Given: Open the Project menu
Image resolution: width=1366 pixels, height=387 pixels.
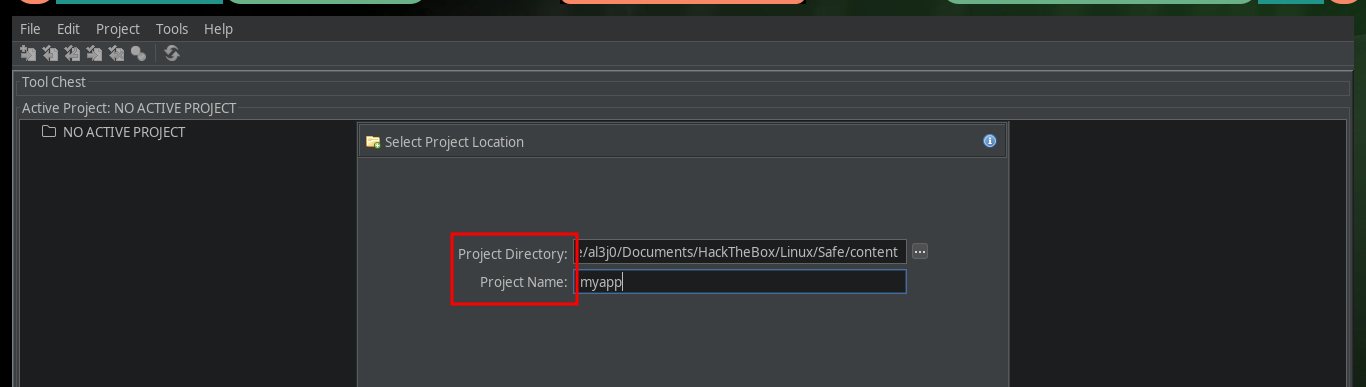Looking at the screenshot, I should (118, 29).
